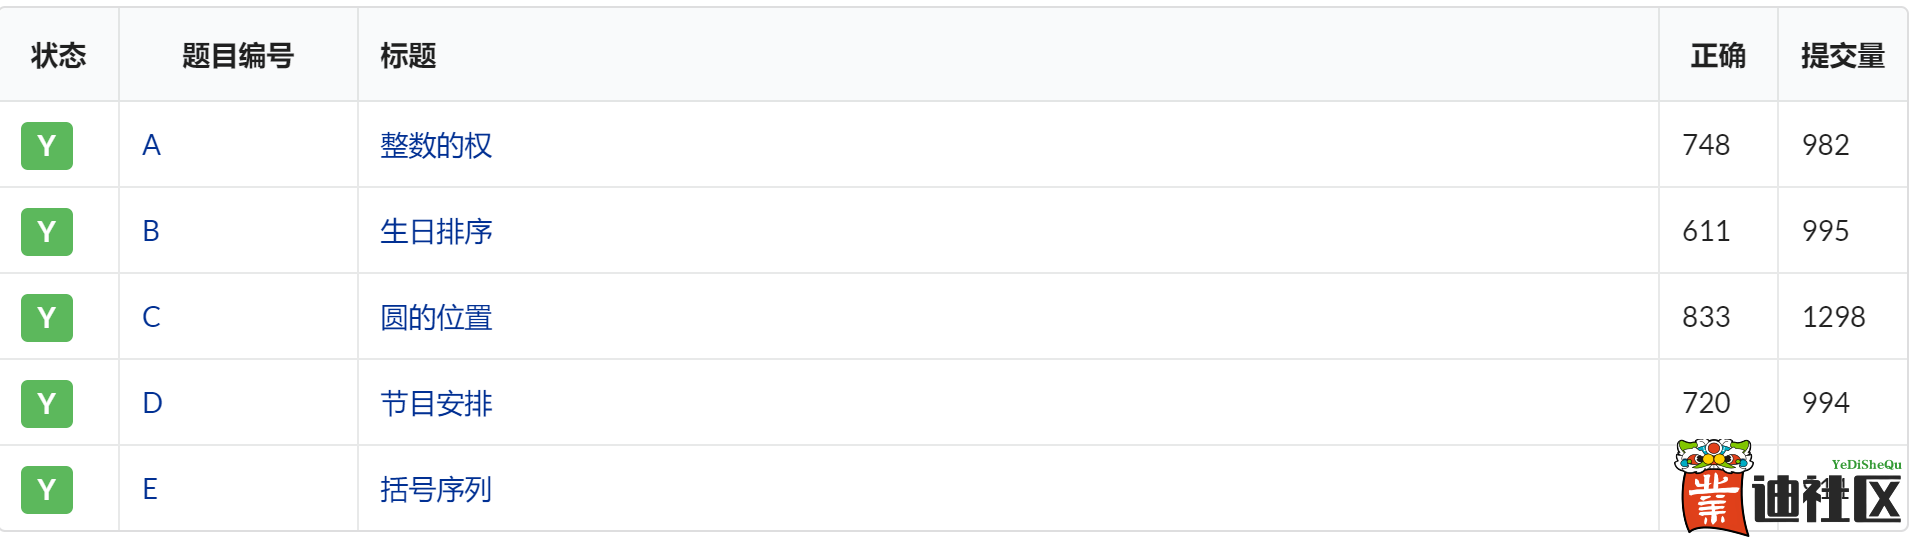Viewport: 1924px width, 546px height.
Task: Open problem titled 整数的权
Action: tap(436, 146)
